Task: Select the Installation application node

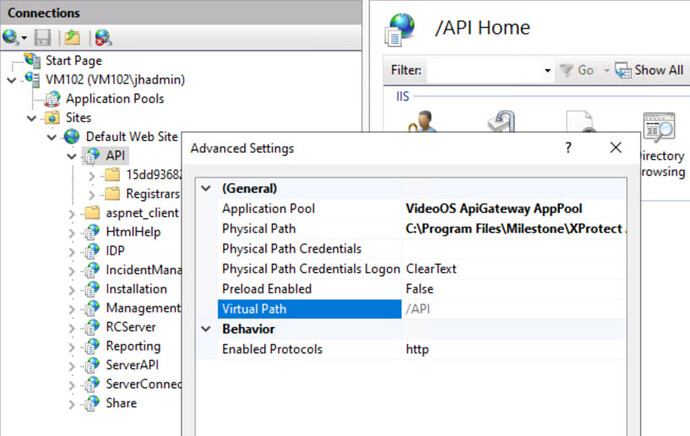Action: pyautogui.click(x=136, y=289)
